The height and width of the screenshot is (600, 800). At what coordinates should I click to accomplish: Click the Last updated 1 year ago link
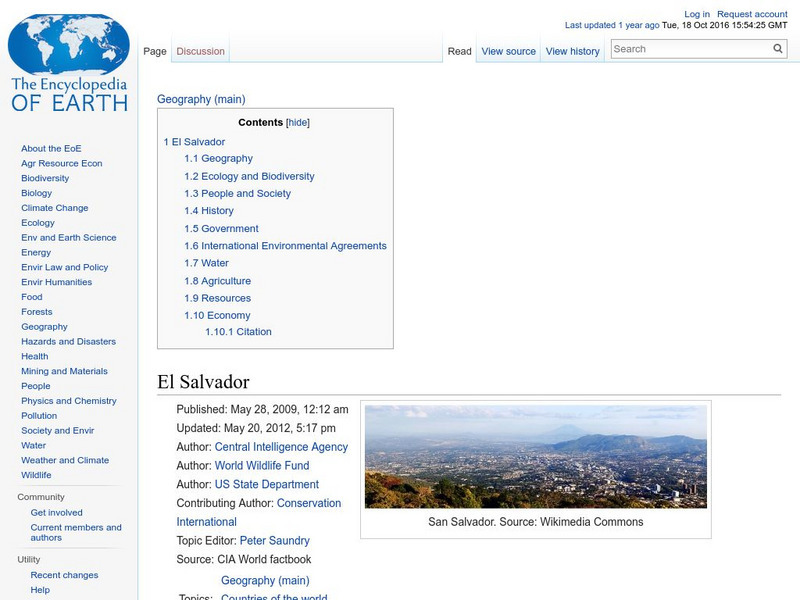612,25
